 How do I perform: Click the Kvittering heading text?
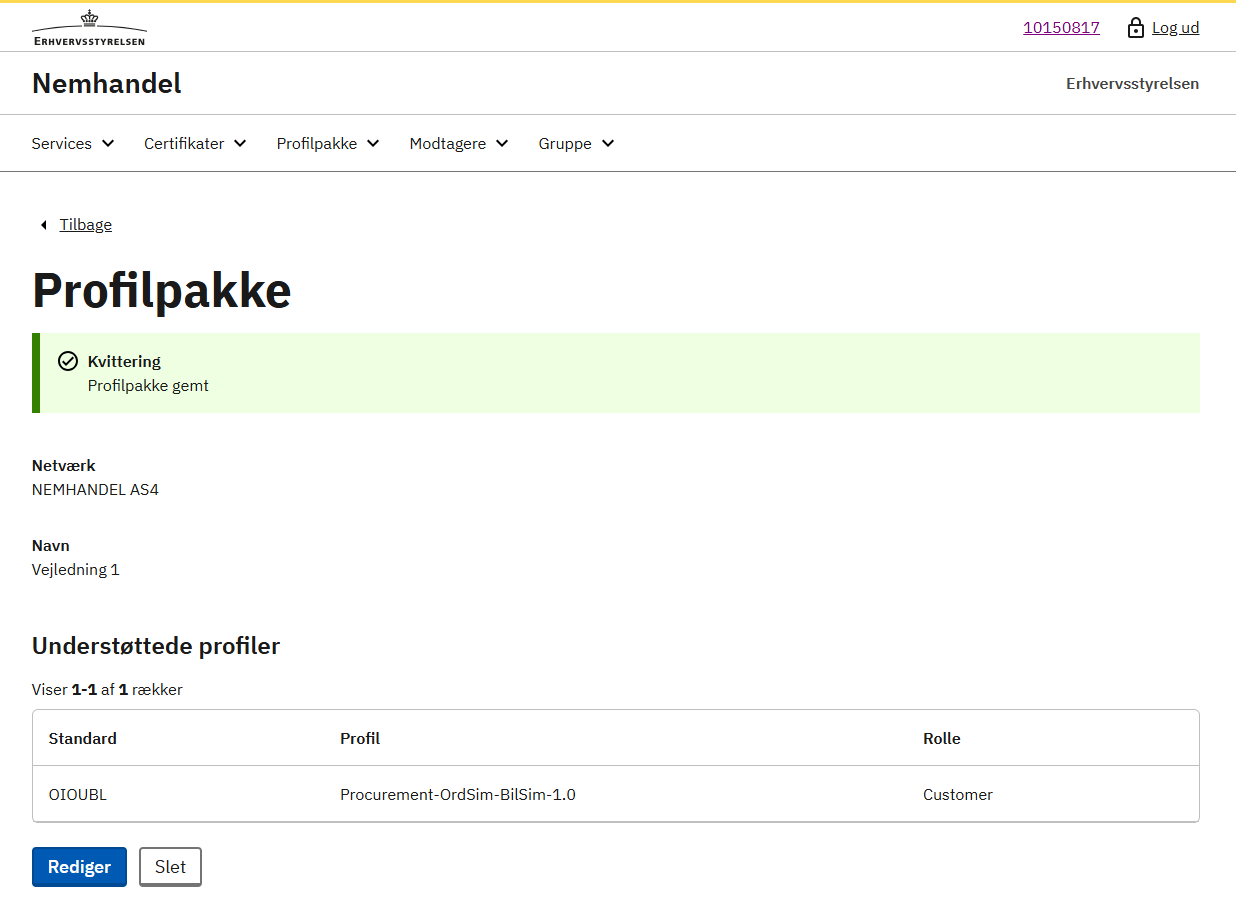pos(124,361)
